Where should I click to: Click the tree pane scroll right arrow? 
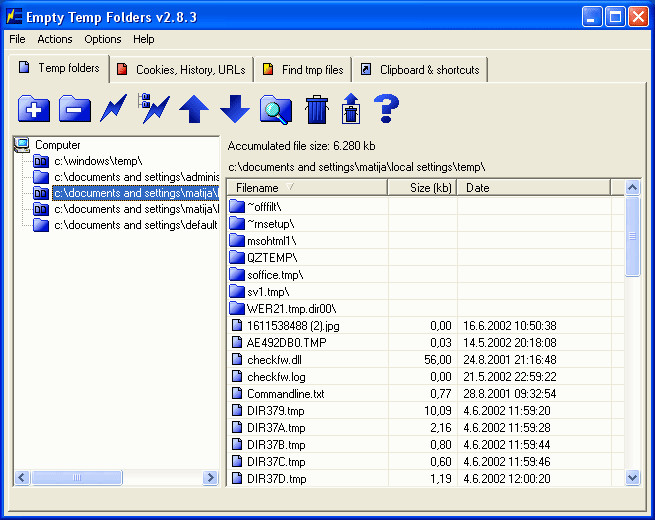tap(211, 477)
